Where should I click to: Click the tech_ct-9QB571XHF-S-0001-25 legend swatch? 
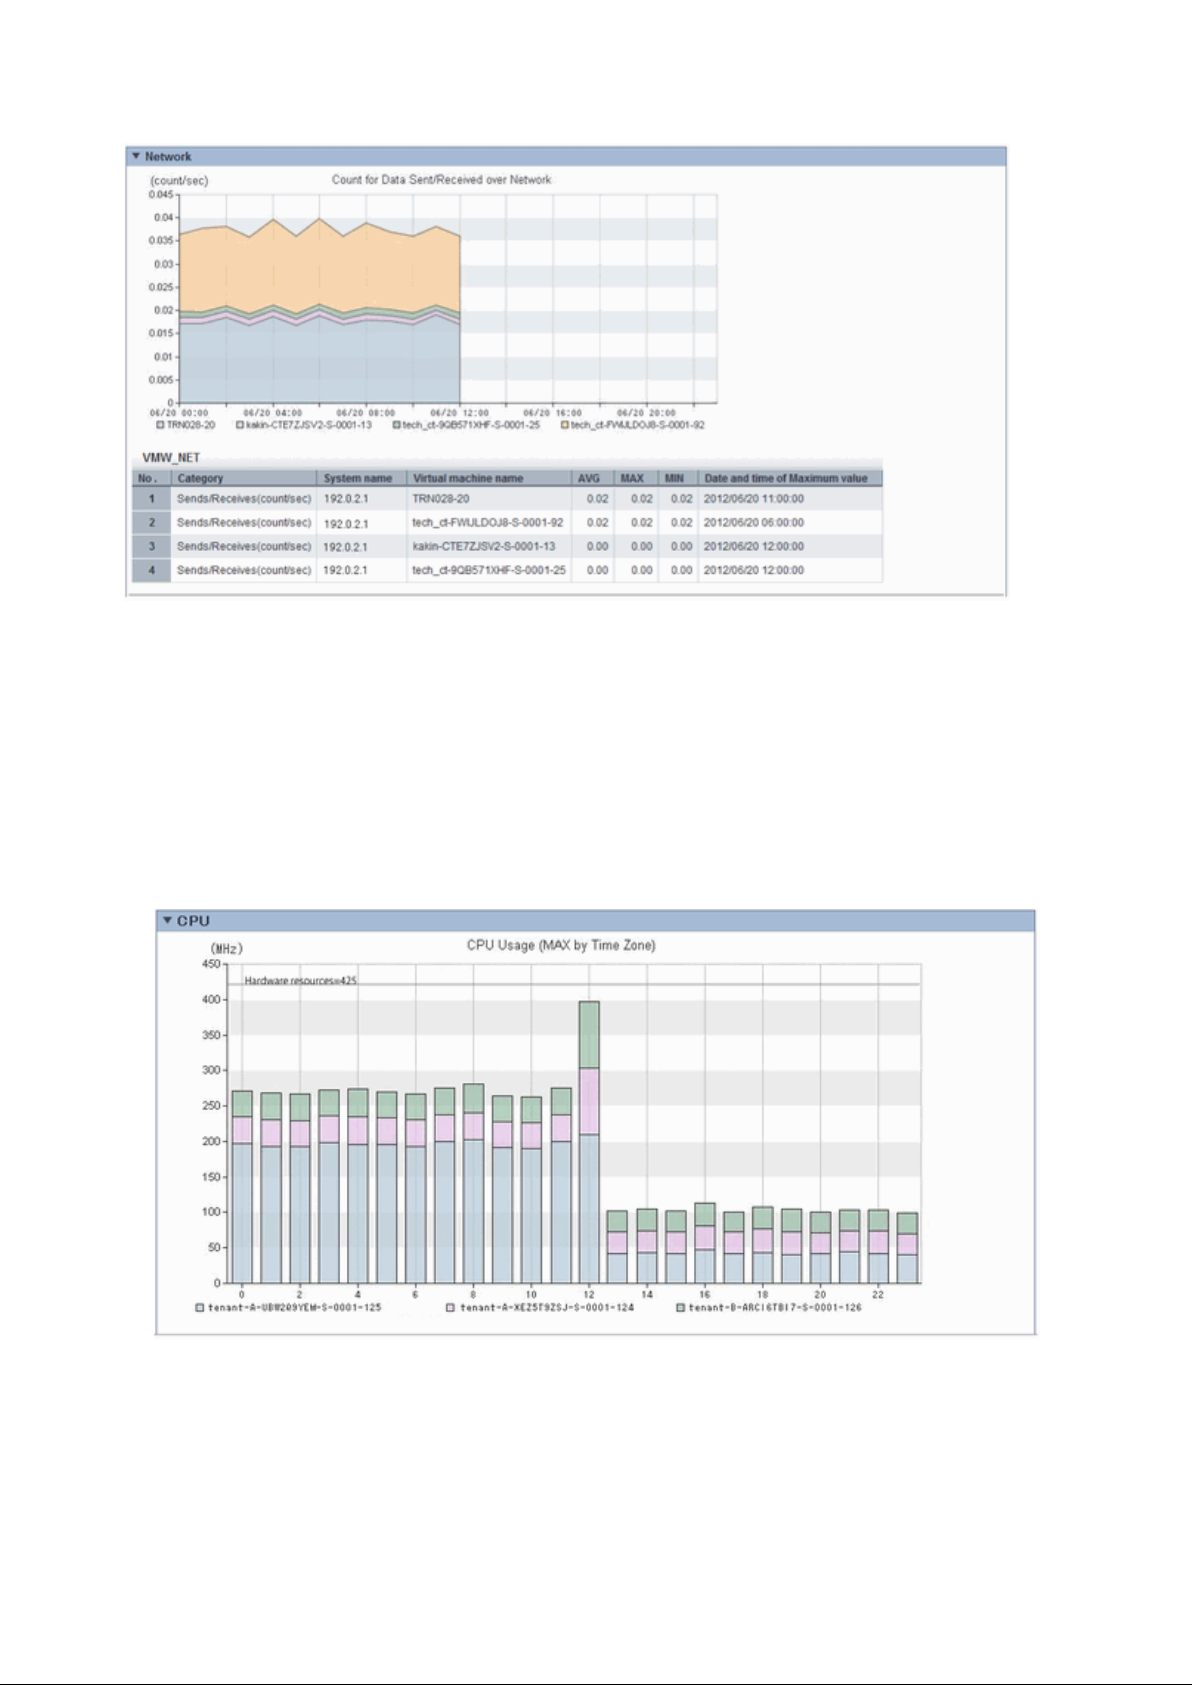396,425
